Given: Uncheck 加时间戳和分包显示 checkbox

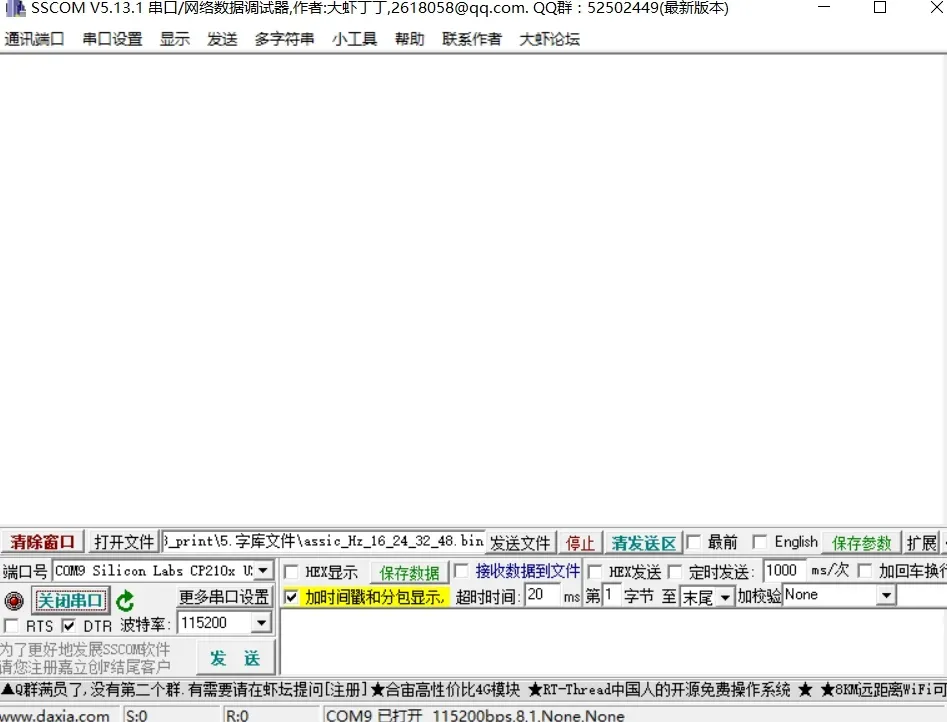Looking at the screenshot, I should (x=291, y=597).
